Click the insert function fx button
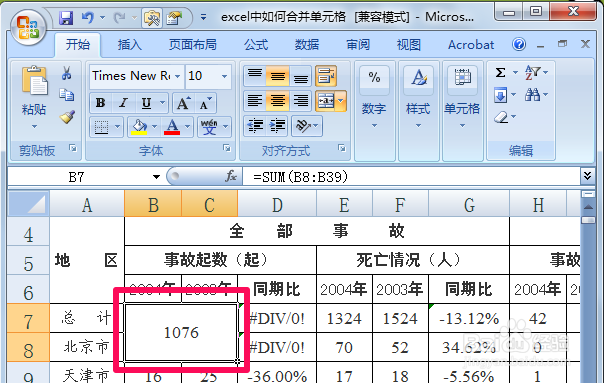 coord(231,177)
